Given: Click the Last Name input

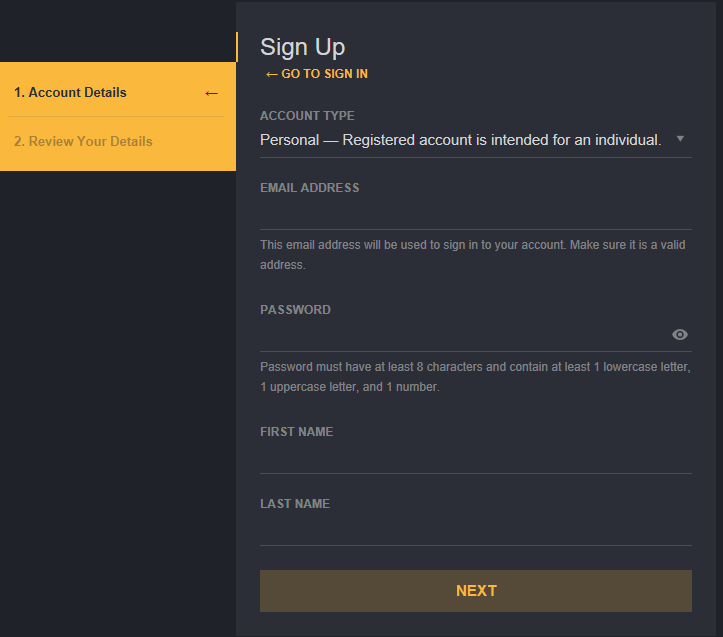Looking at the screenshot, I should pos(475,530).
